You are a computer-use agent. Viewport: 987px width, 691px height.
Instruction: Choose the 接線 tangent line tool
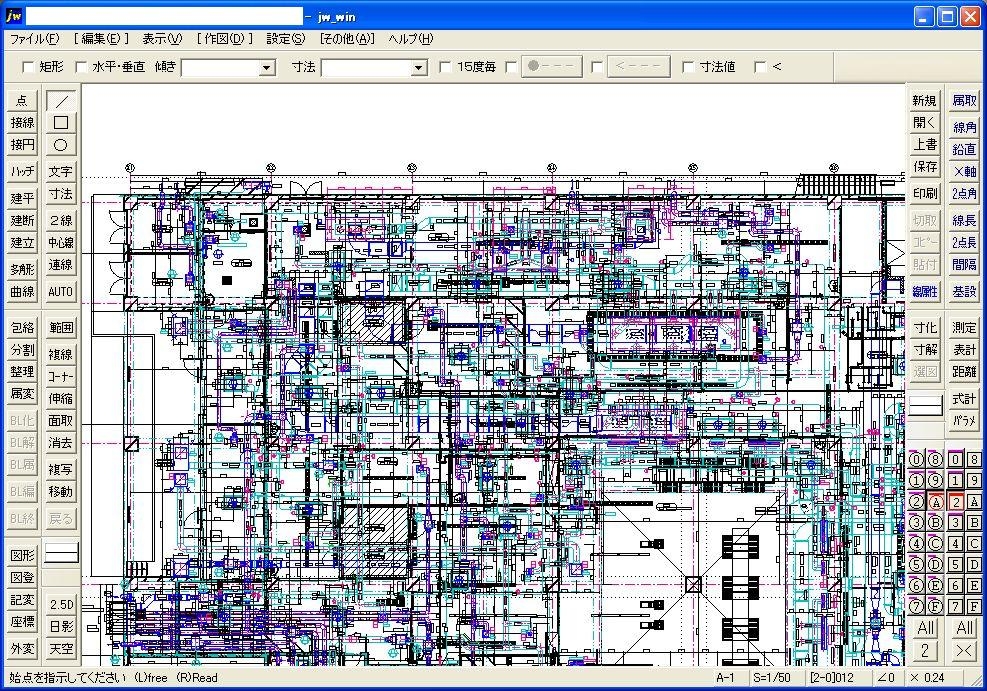tap(22, 123)
